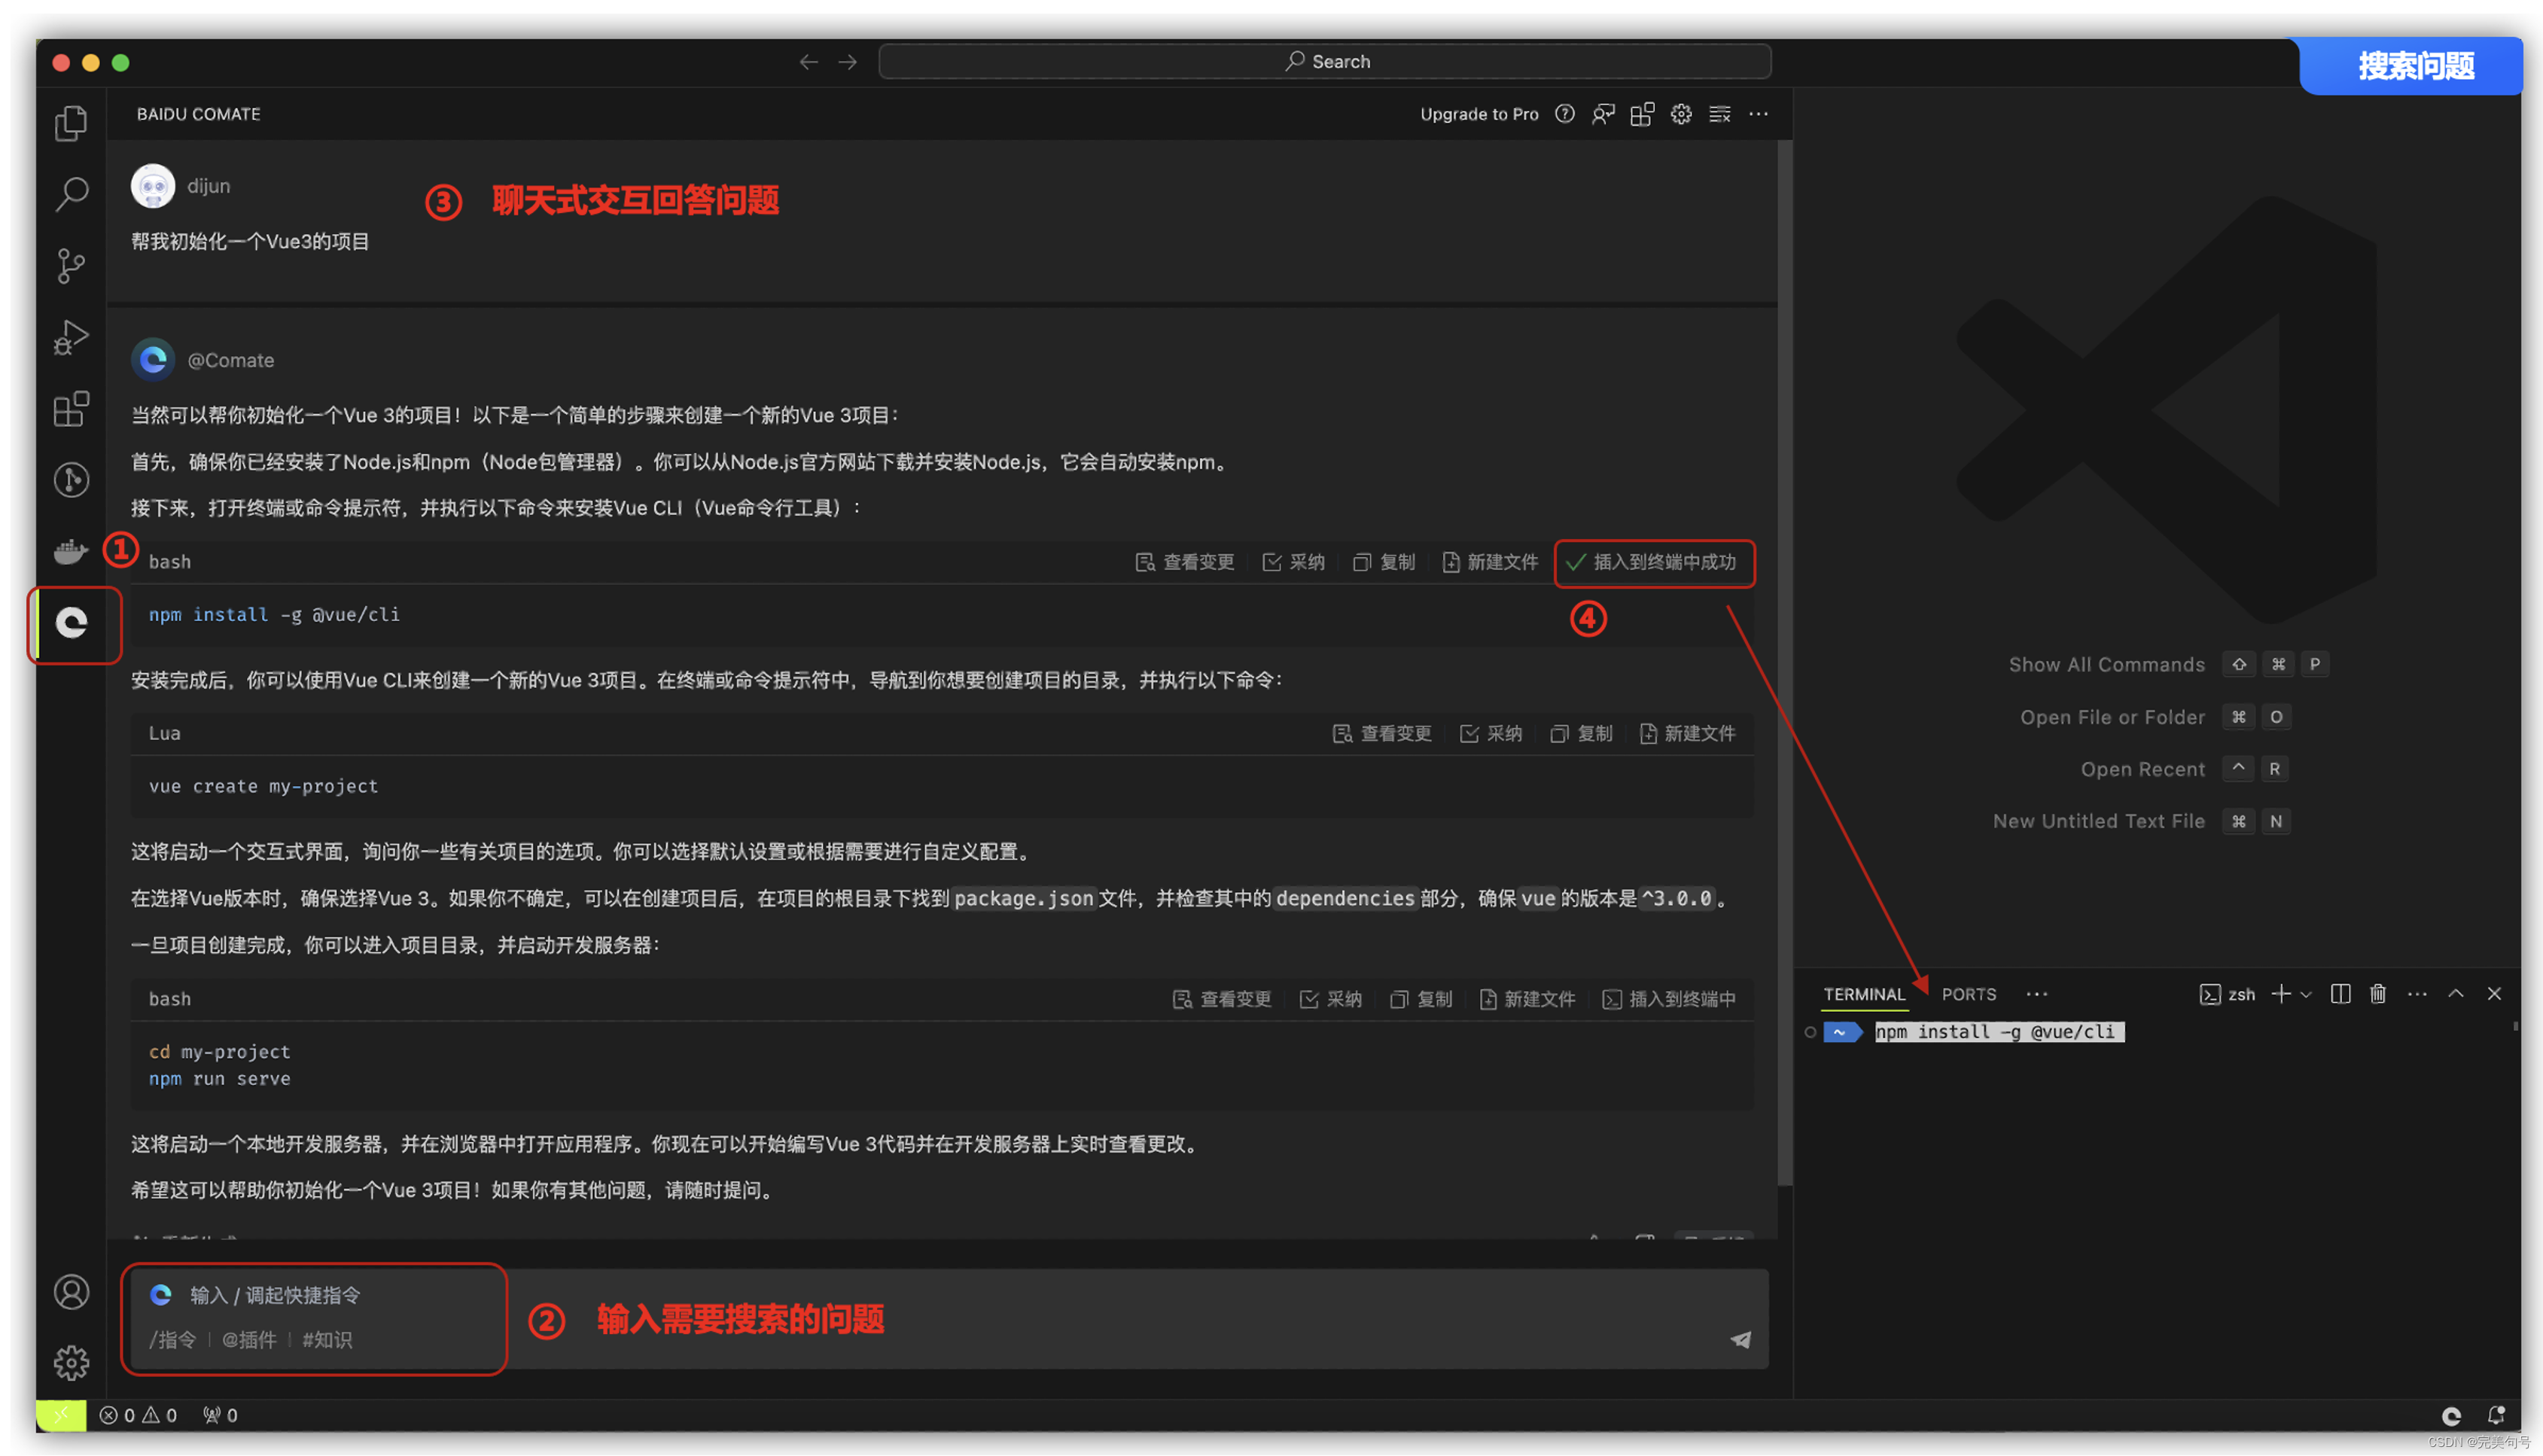This screenshot has height=1456, width=2543.
Task: Click Upgrade to Pro link
Action: click(x=1479, y=114)
